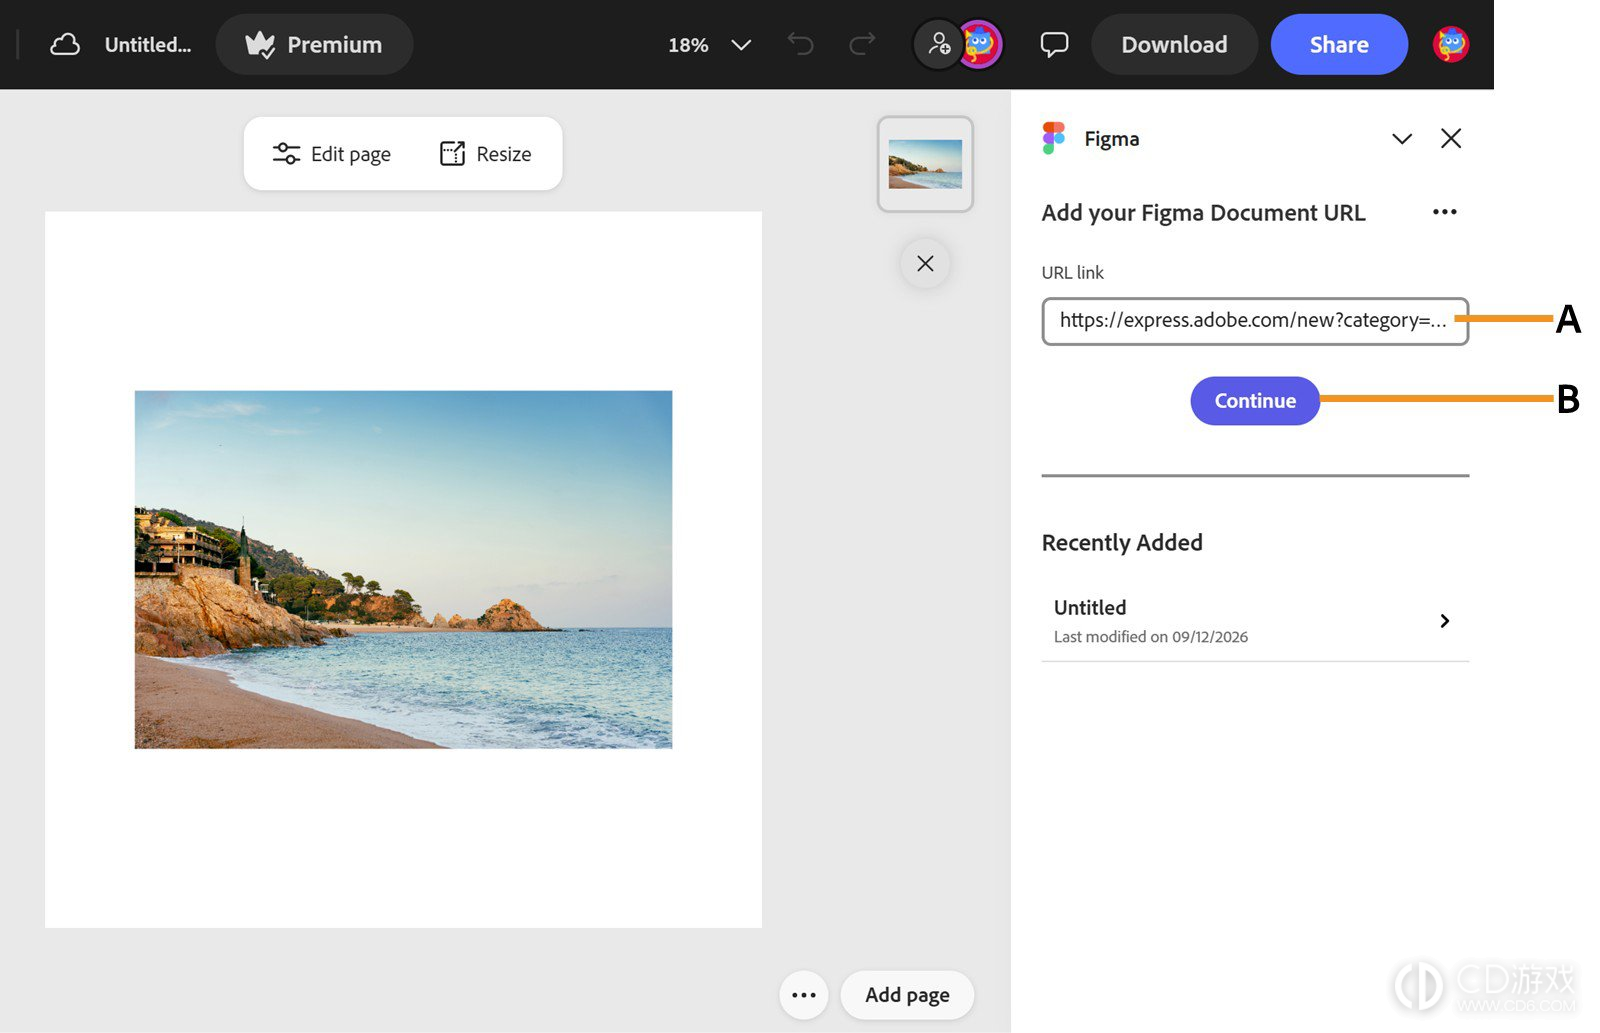Viewport: 1600px width, 1033px height.
Task: Open the account profile avatar
Action: [1451, 44]
